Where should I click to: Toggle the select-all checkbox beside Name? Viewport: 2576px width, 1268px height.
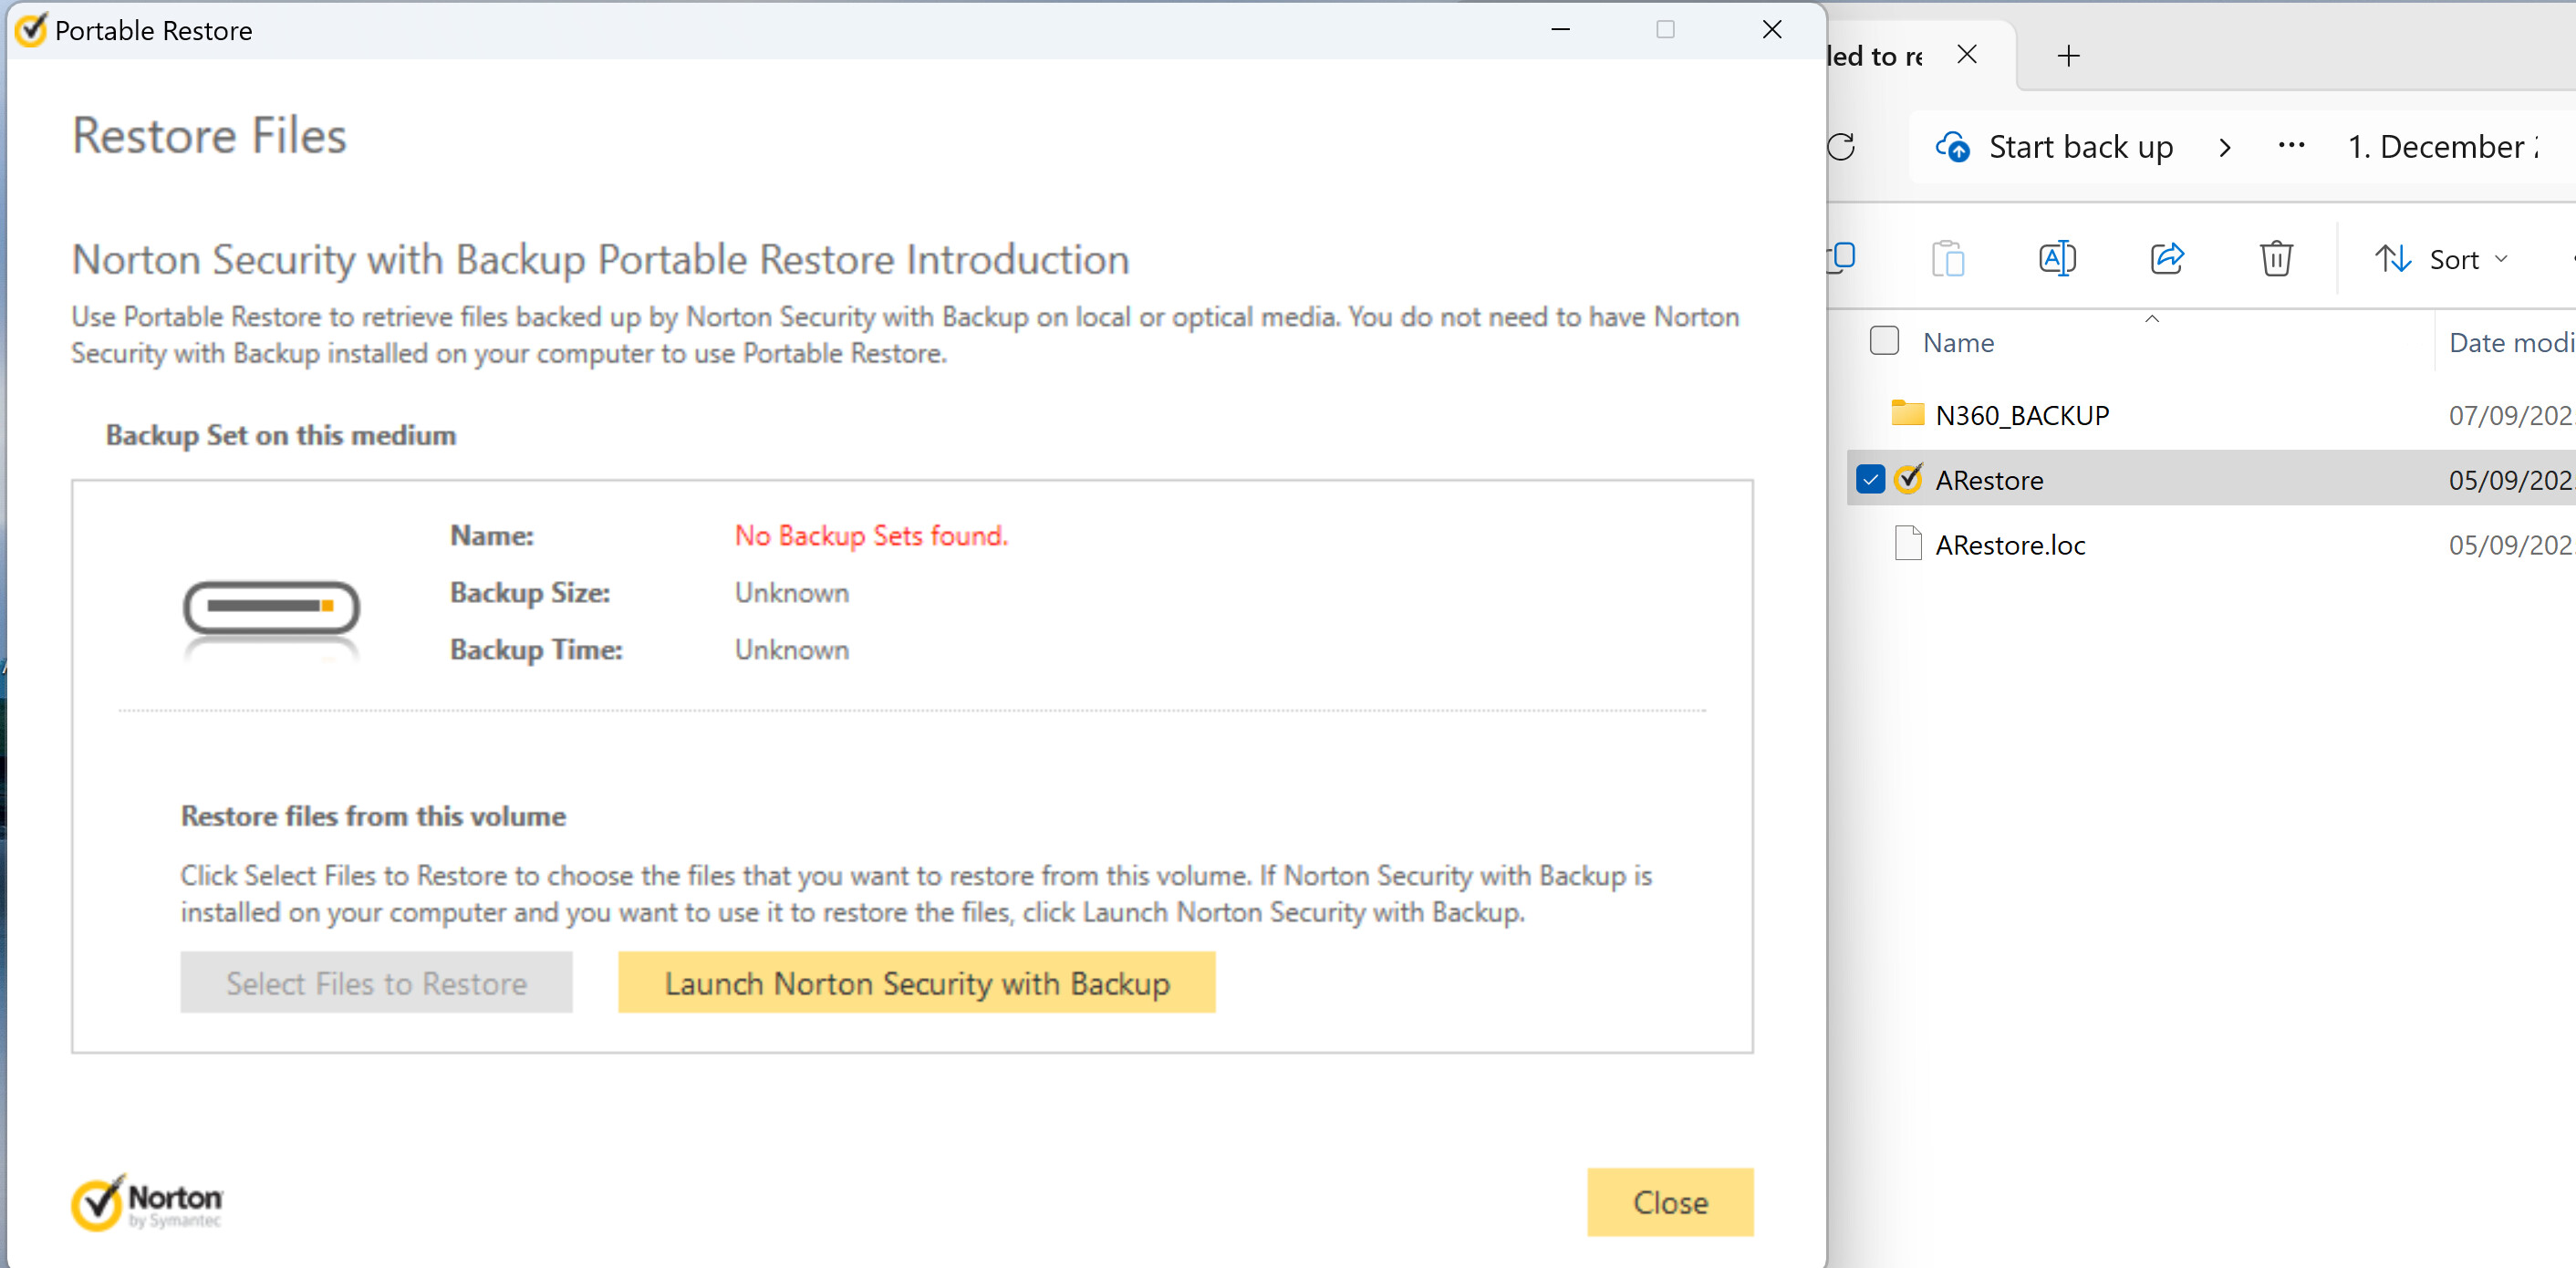(1884, 341)
